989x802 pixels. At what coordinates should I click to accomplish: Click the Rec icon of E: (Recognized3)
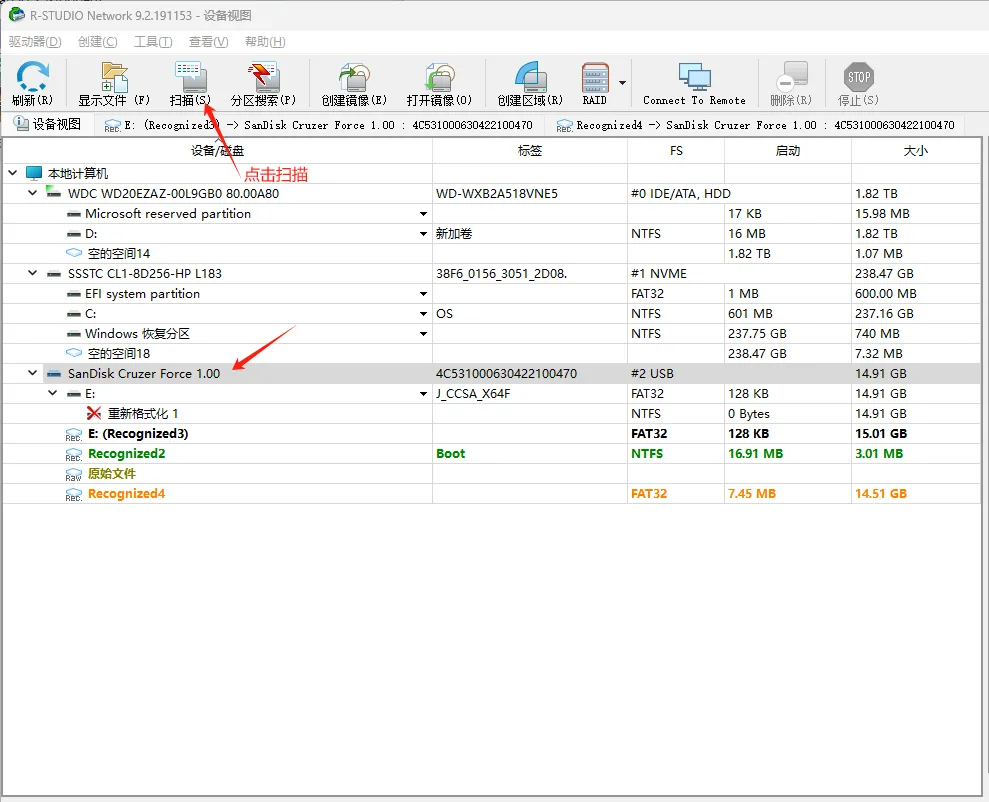click(x=74, y=434)
